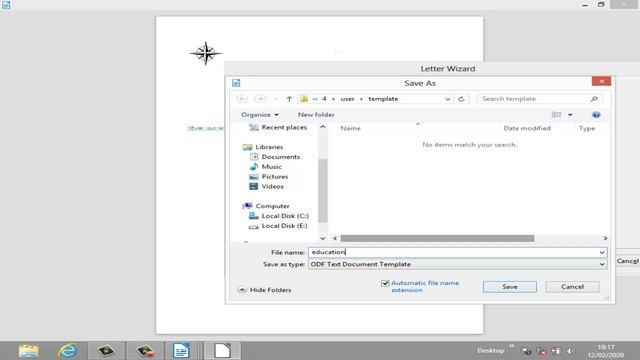640x360 pixels.
Task: Open the File name dropdown arrow
Action: point(602,252)
